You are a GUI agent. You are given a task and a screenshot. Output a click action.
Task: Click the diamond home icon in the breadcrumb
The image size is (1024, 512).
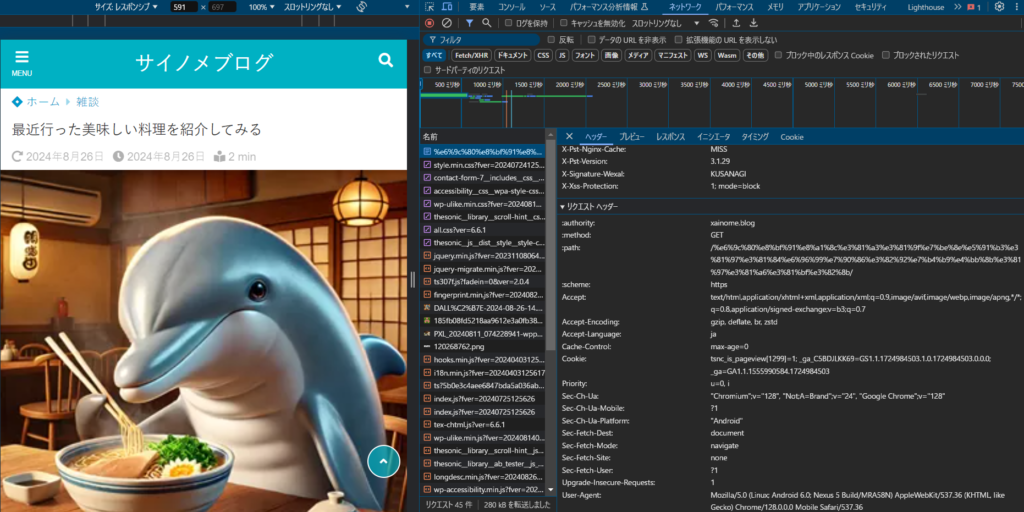point(17,102)
